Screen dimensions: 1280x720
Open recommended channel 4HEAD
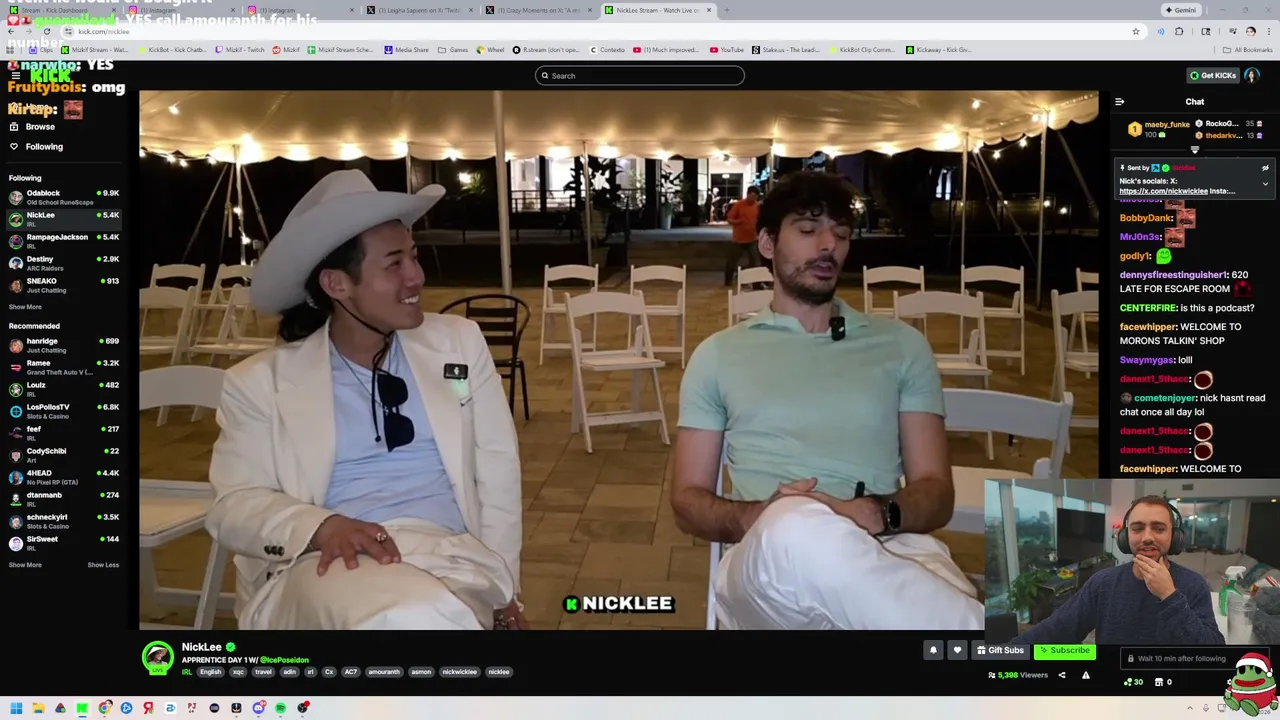64,477
